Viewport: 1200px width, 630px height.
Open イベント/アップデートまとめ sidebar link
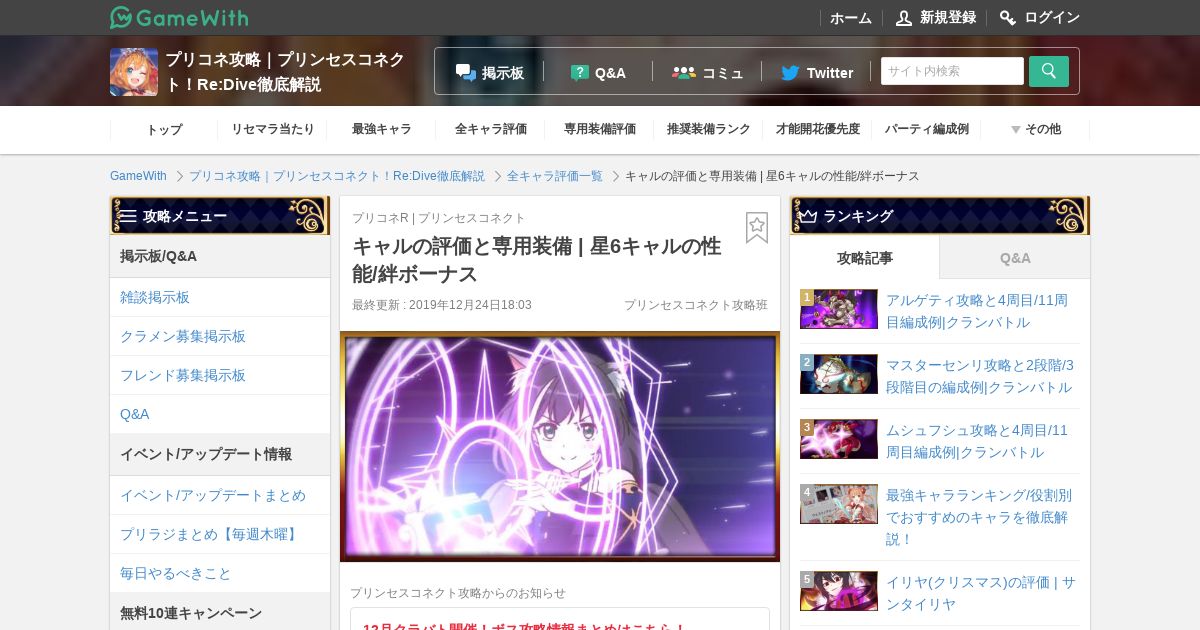pyautogui.click(x=220, y=495)
